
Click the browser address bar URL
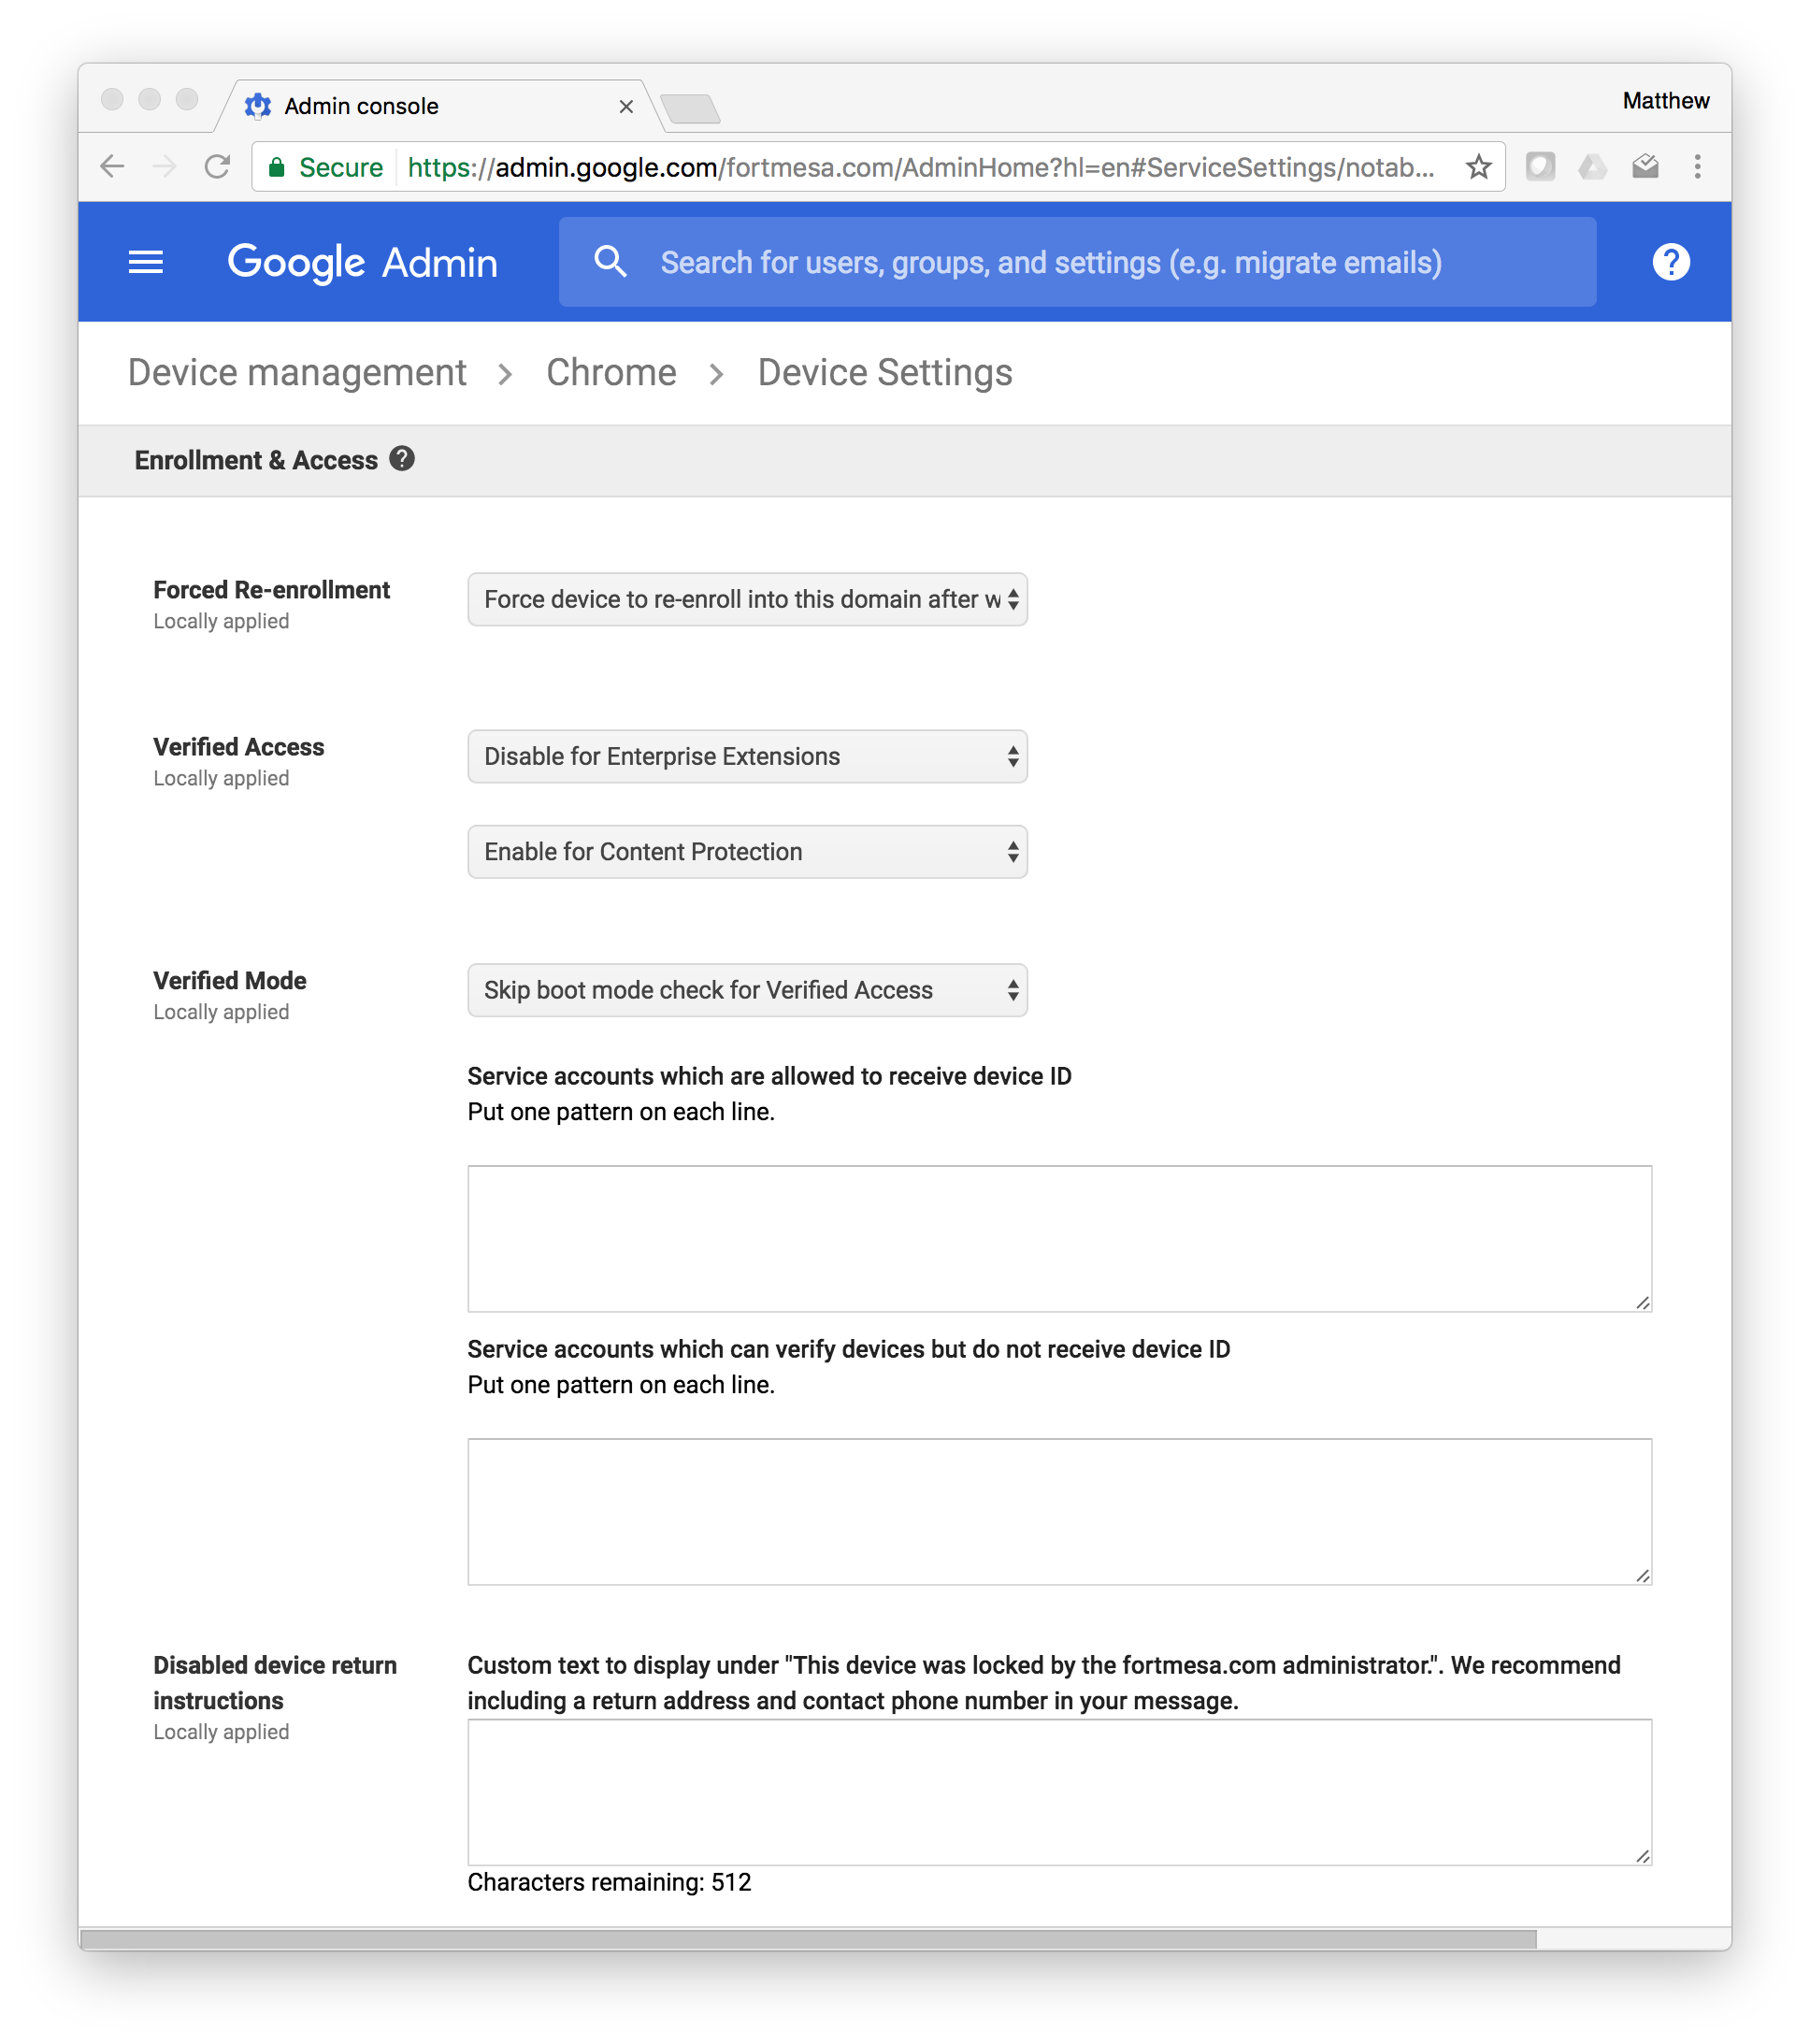[x=920, y=167]
